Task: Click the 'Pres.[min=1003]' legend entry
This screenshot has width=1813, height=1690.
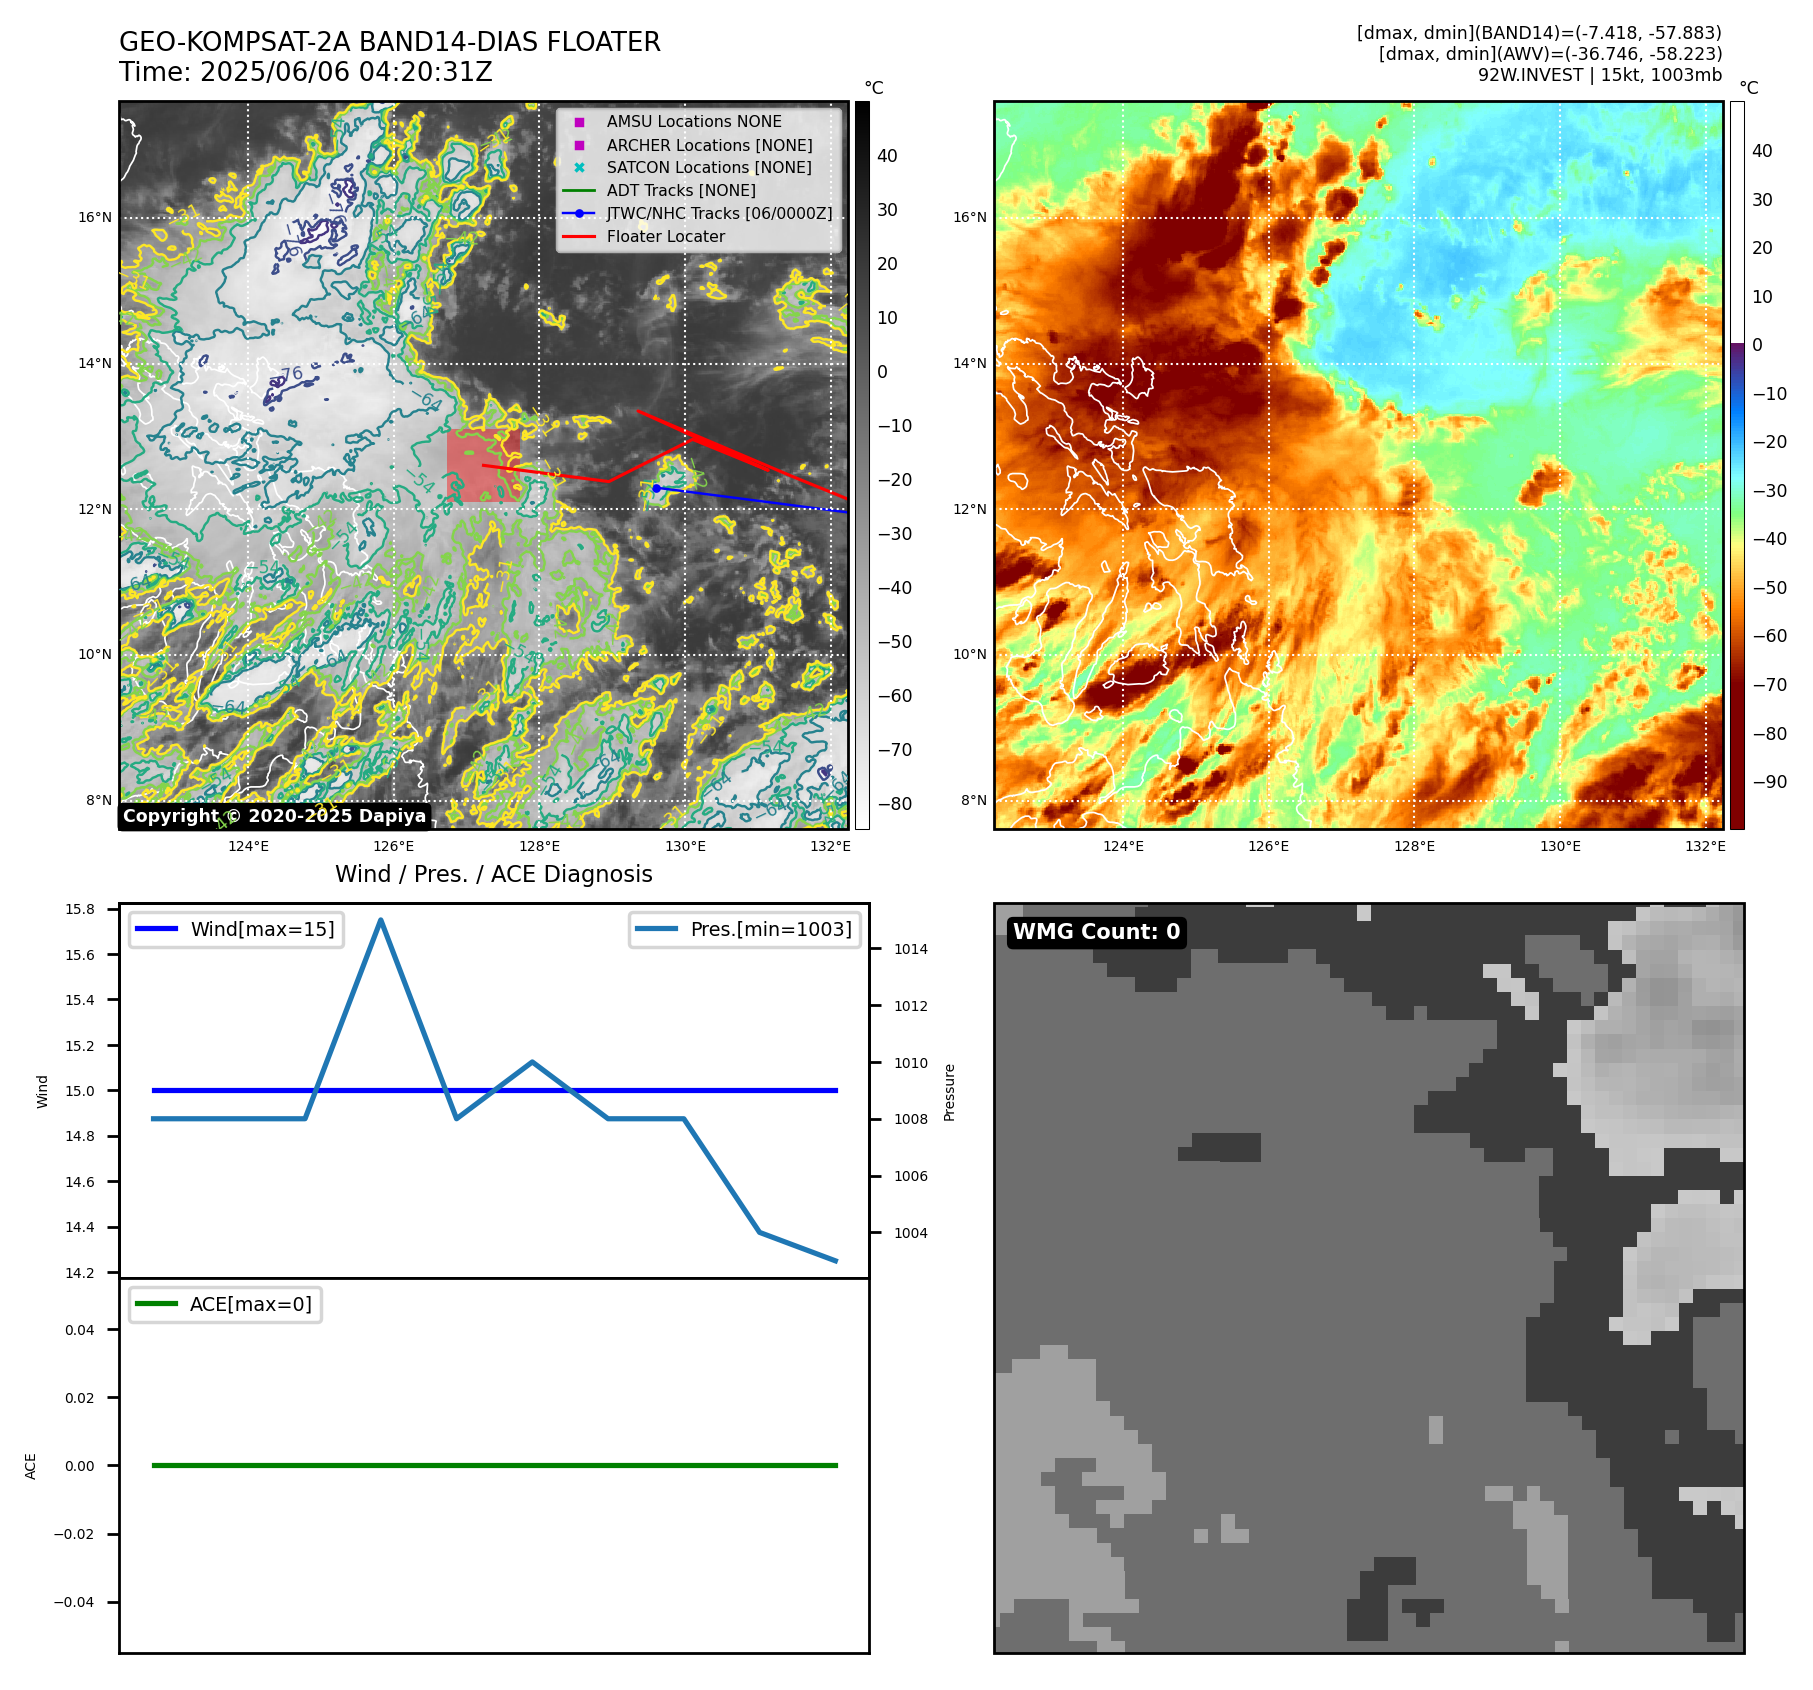Action: [745, 929]
